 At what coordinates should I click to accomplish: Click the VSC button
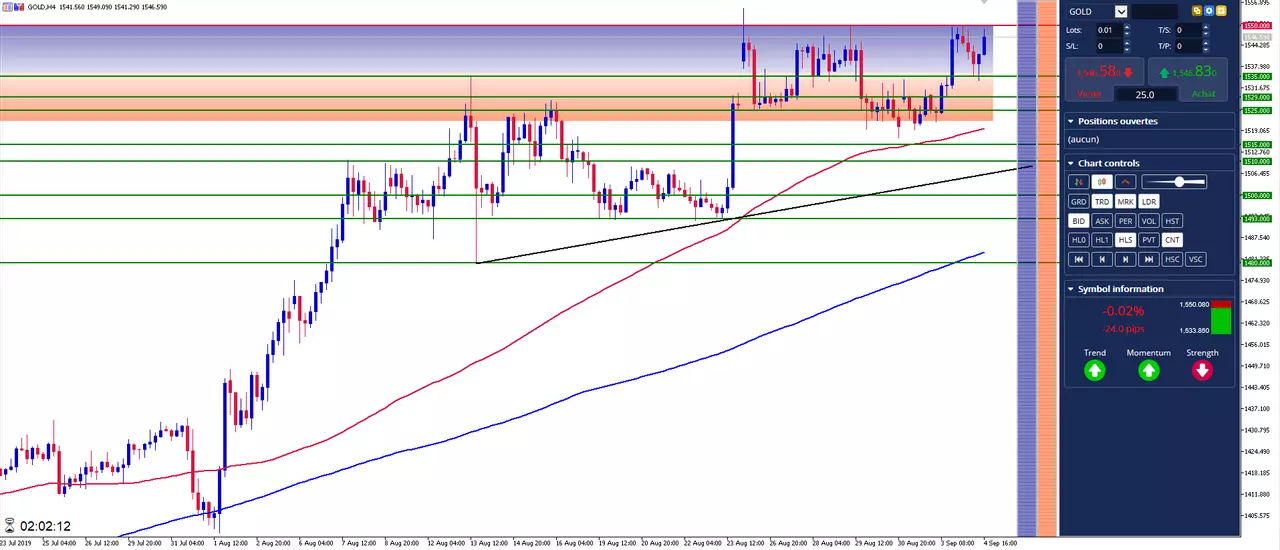click(1196, 259)
